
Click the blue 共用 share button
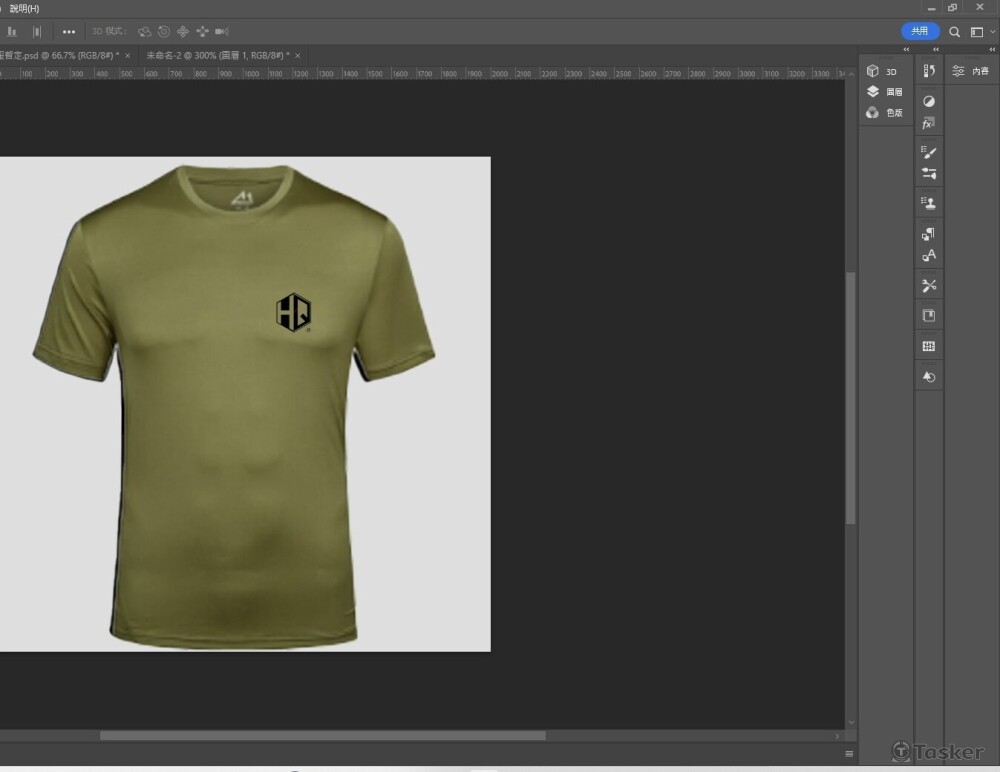click(x=919, y=32)
